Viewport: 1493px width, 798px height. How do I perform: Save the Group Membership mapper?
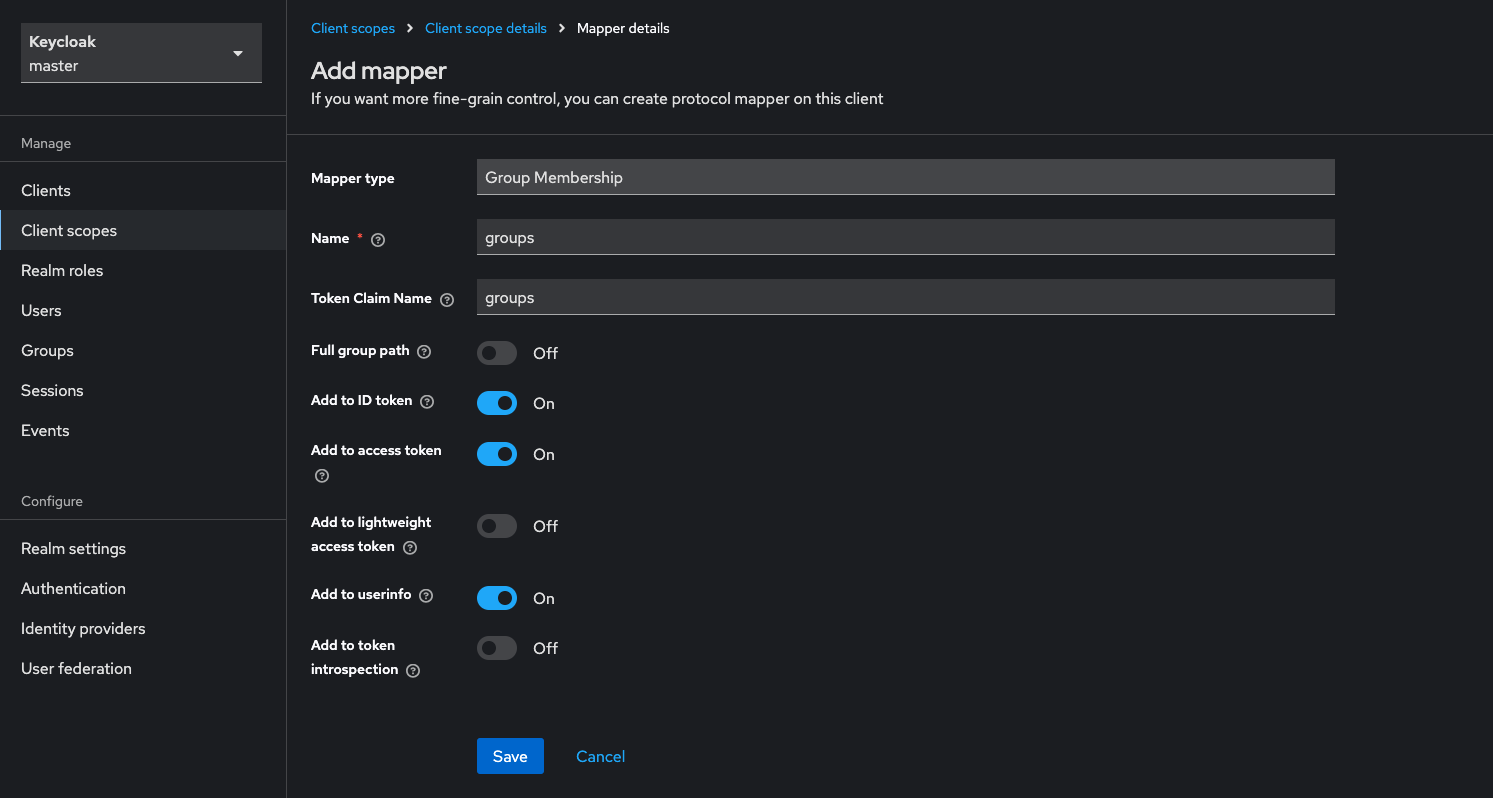pyautogui.click(x=510, y=756)
